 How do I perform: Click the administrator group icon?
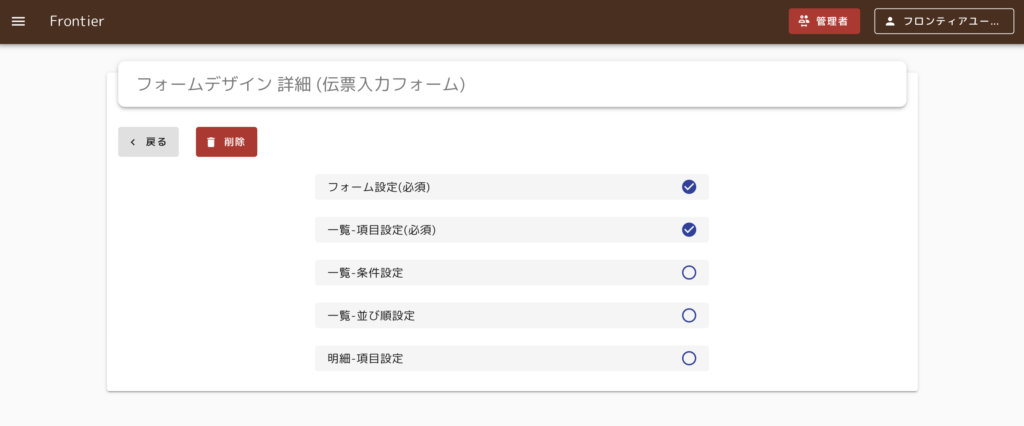click(x=804, y=22)
